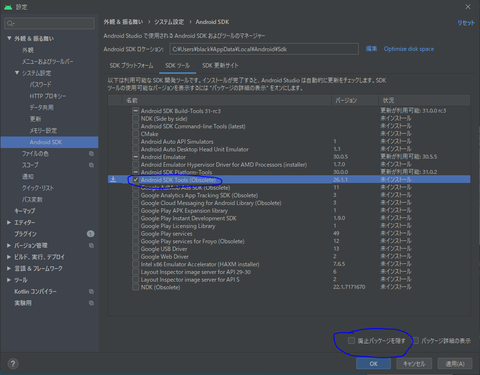Select Android SDK in the settings tree
The image size is (480, 375).
point(49,142)
